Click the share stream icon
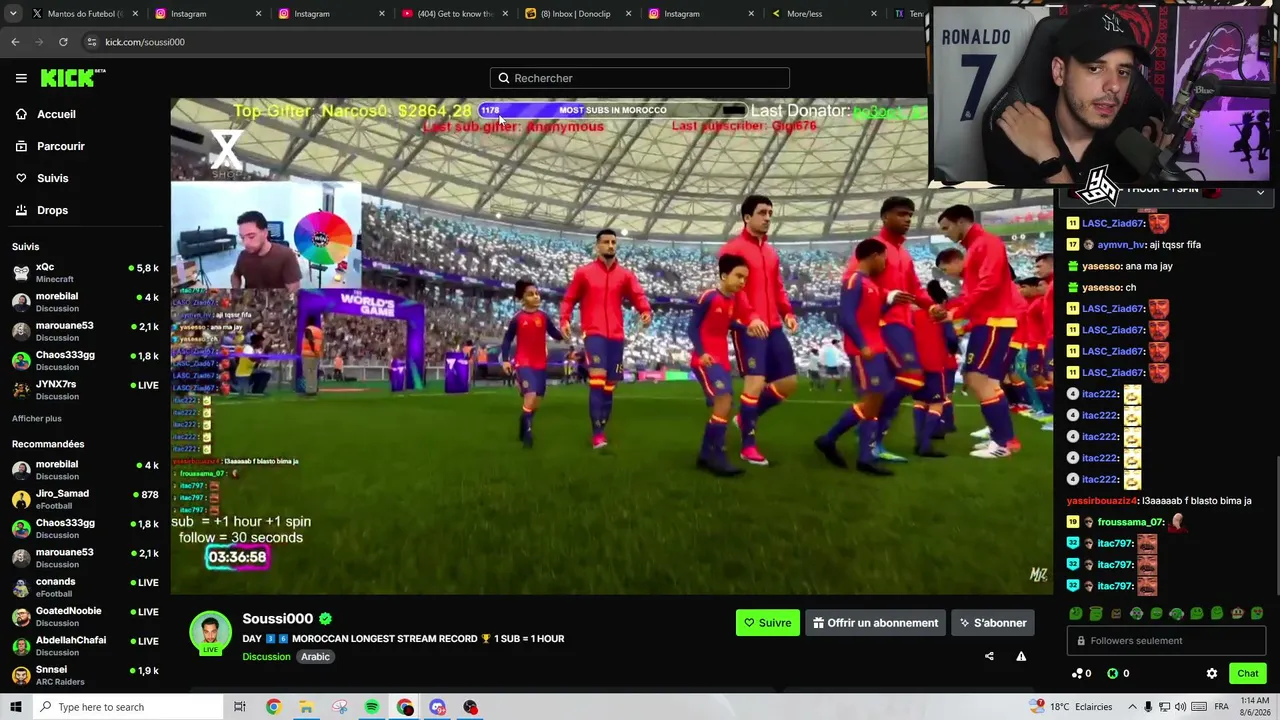This screenshot has width=1280, height=720. tap(989, 656)
